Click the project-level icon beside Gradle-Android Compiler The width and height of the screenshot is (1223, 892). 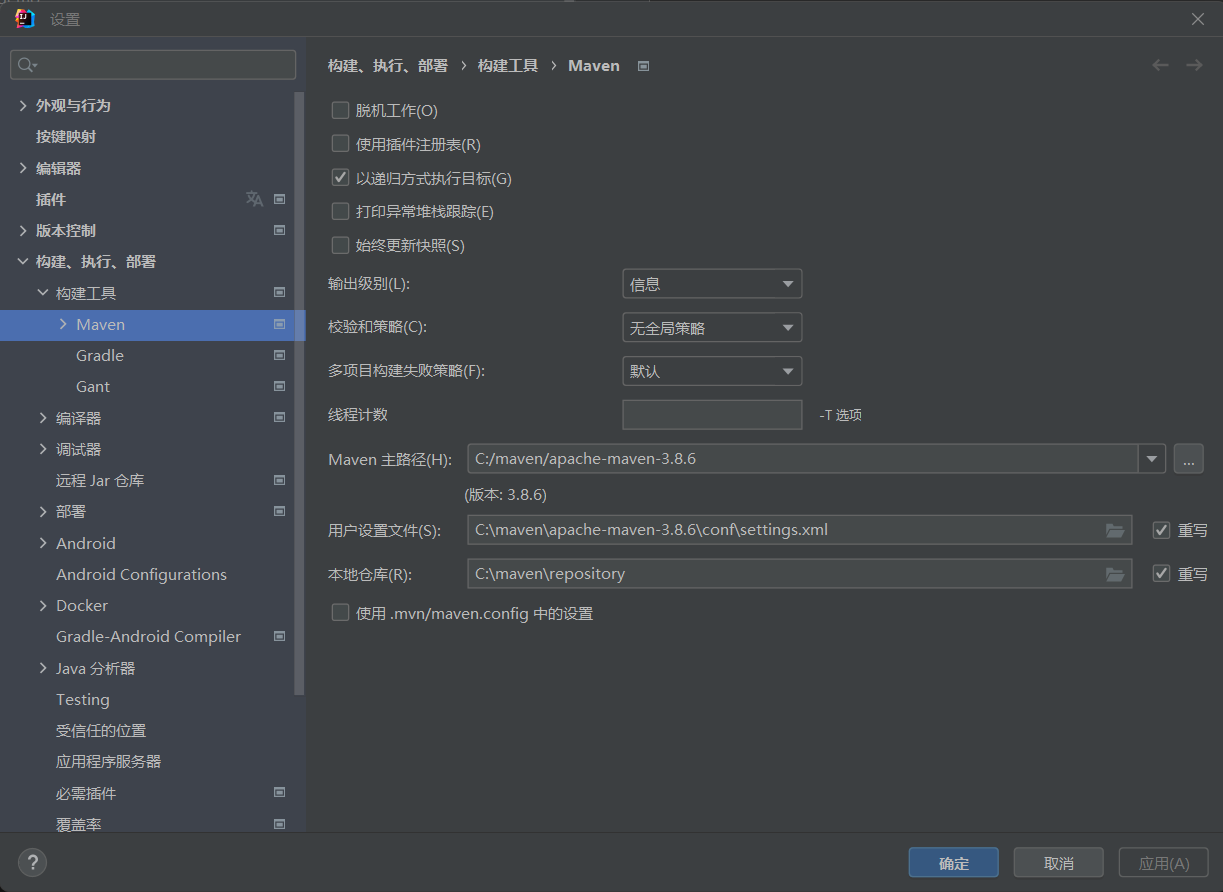click(280, 636)
